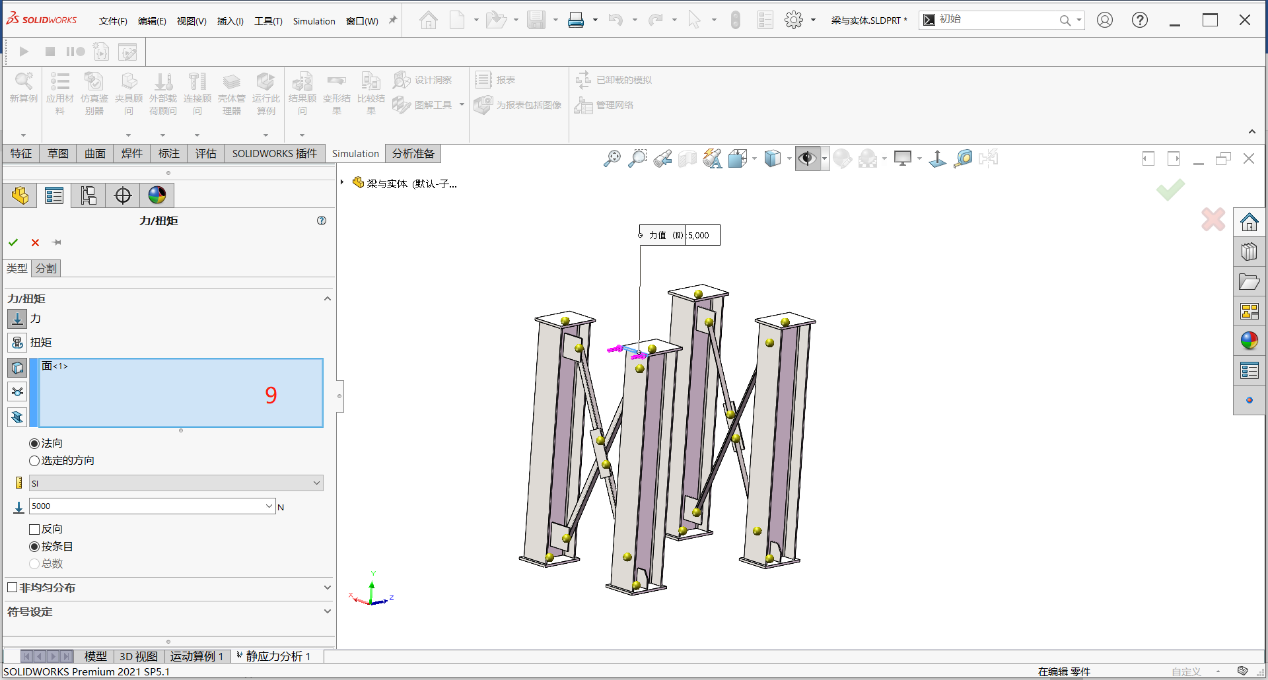Open the Design Library task pane

point(1249,252)
